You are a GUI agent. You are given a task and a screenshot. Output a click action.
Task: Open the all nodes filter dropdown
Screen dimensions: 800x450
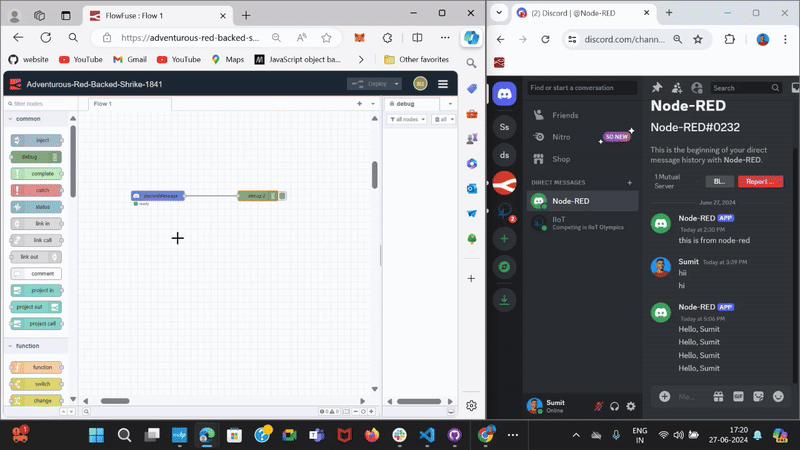pyautogui.click(x=407, y=119)
